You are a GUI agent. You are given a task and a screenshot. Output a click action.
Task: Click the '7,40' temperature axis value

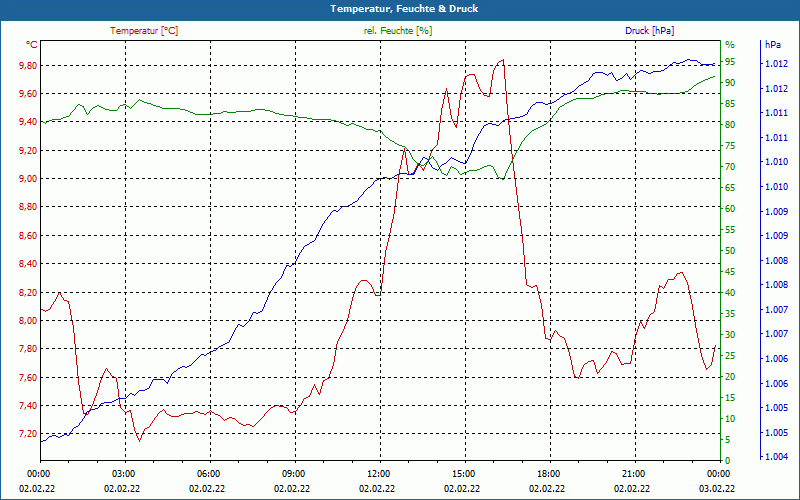pos(29,406)
